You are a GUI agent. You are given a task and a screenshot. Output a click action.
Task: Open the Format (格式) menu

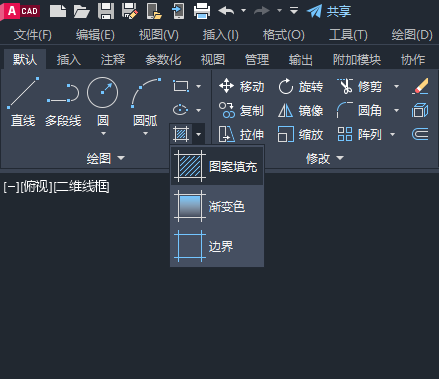(x=284, y=35)
